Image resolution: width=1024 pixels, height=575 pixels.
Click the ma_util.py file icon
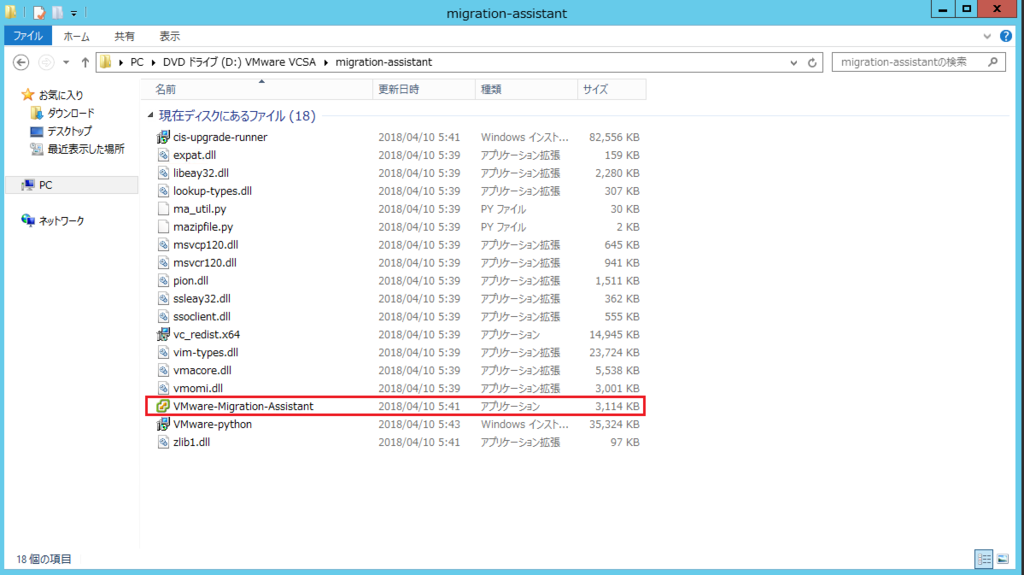click(163, 209)
